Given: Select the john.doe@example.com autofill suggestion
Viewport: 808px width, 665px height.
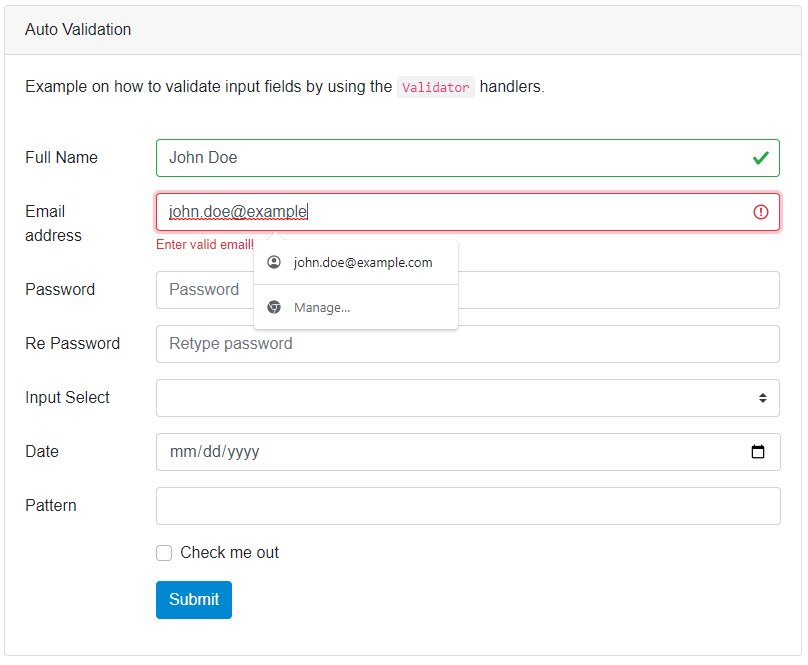Looking at the screenshot, I should [x=362, y=263].
